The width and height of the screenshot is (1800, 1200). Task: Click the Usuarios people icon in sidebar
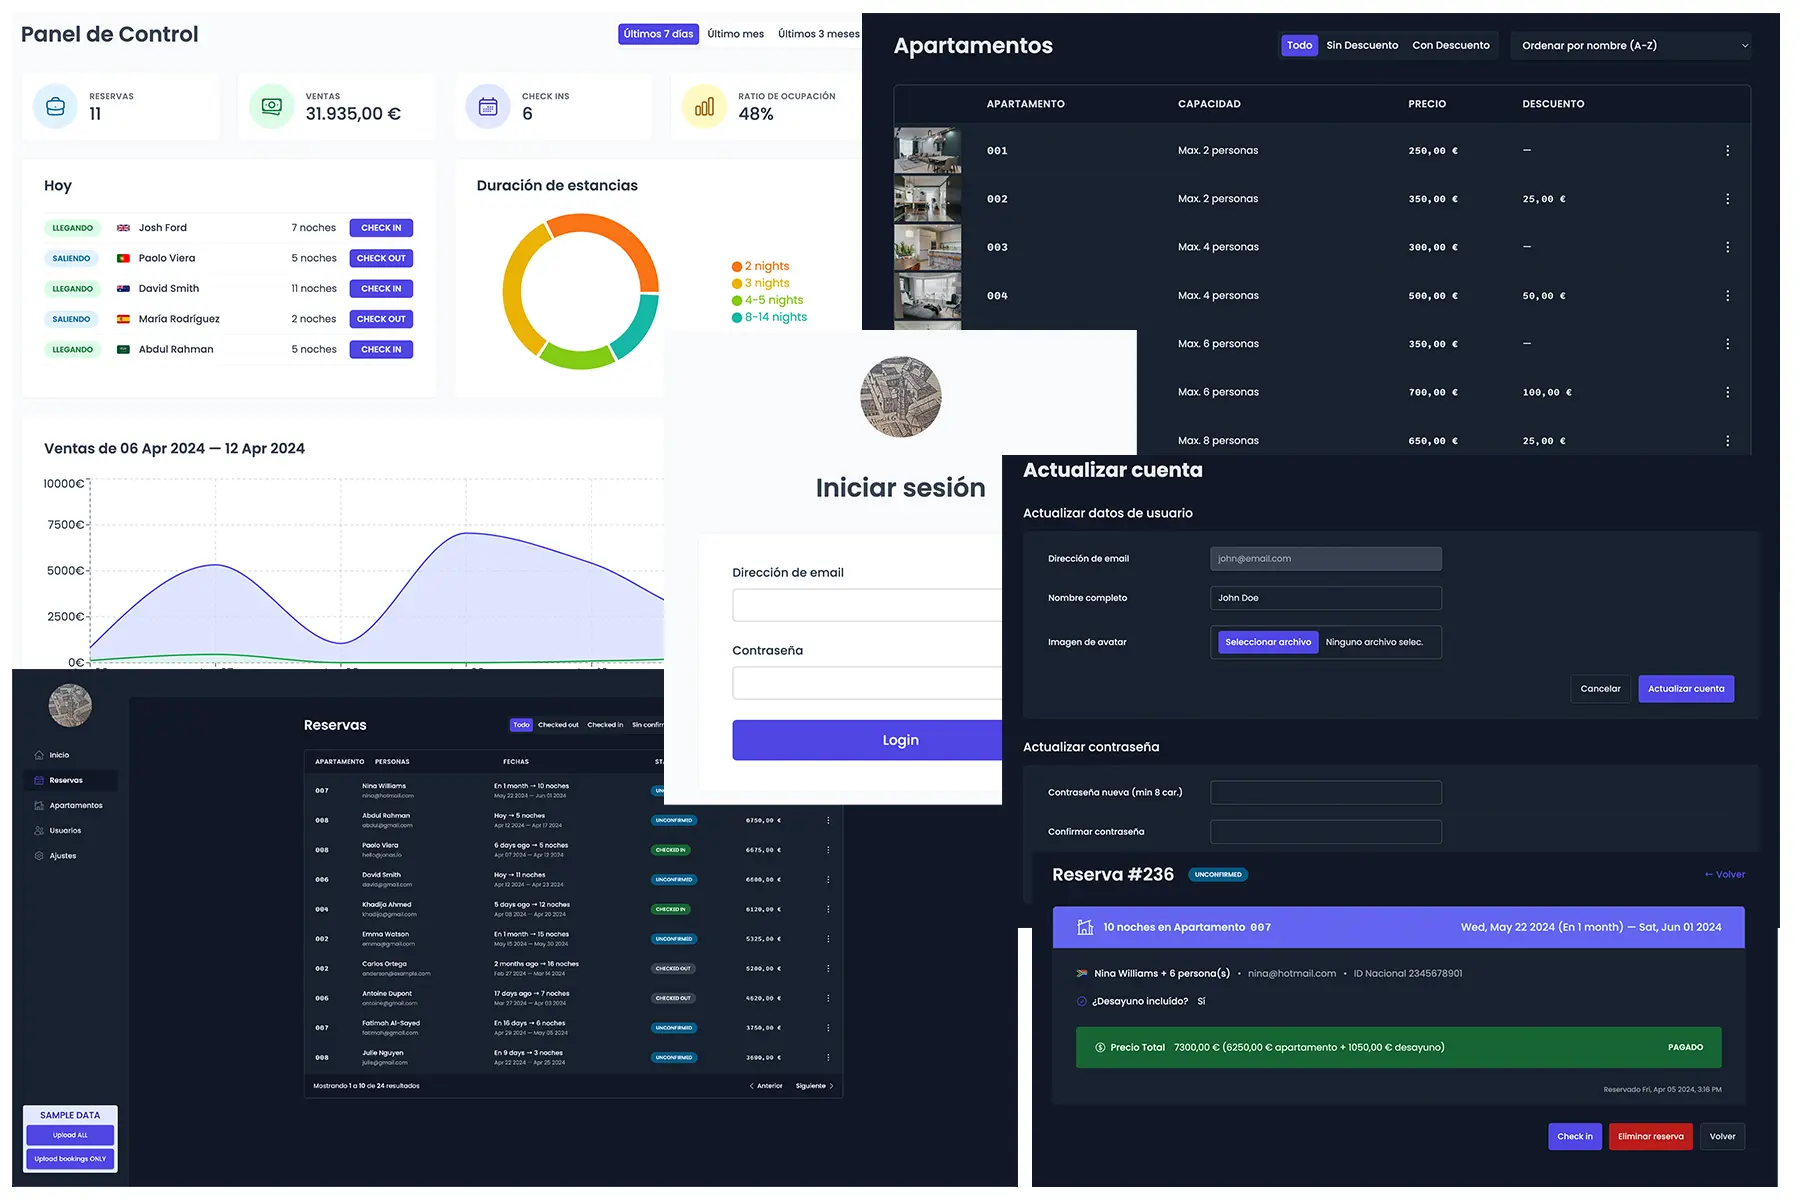pyautogui.click(x=39, y=831)
